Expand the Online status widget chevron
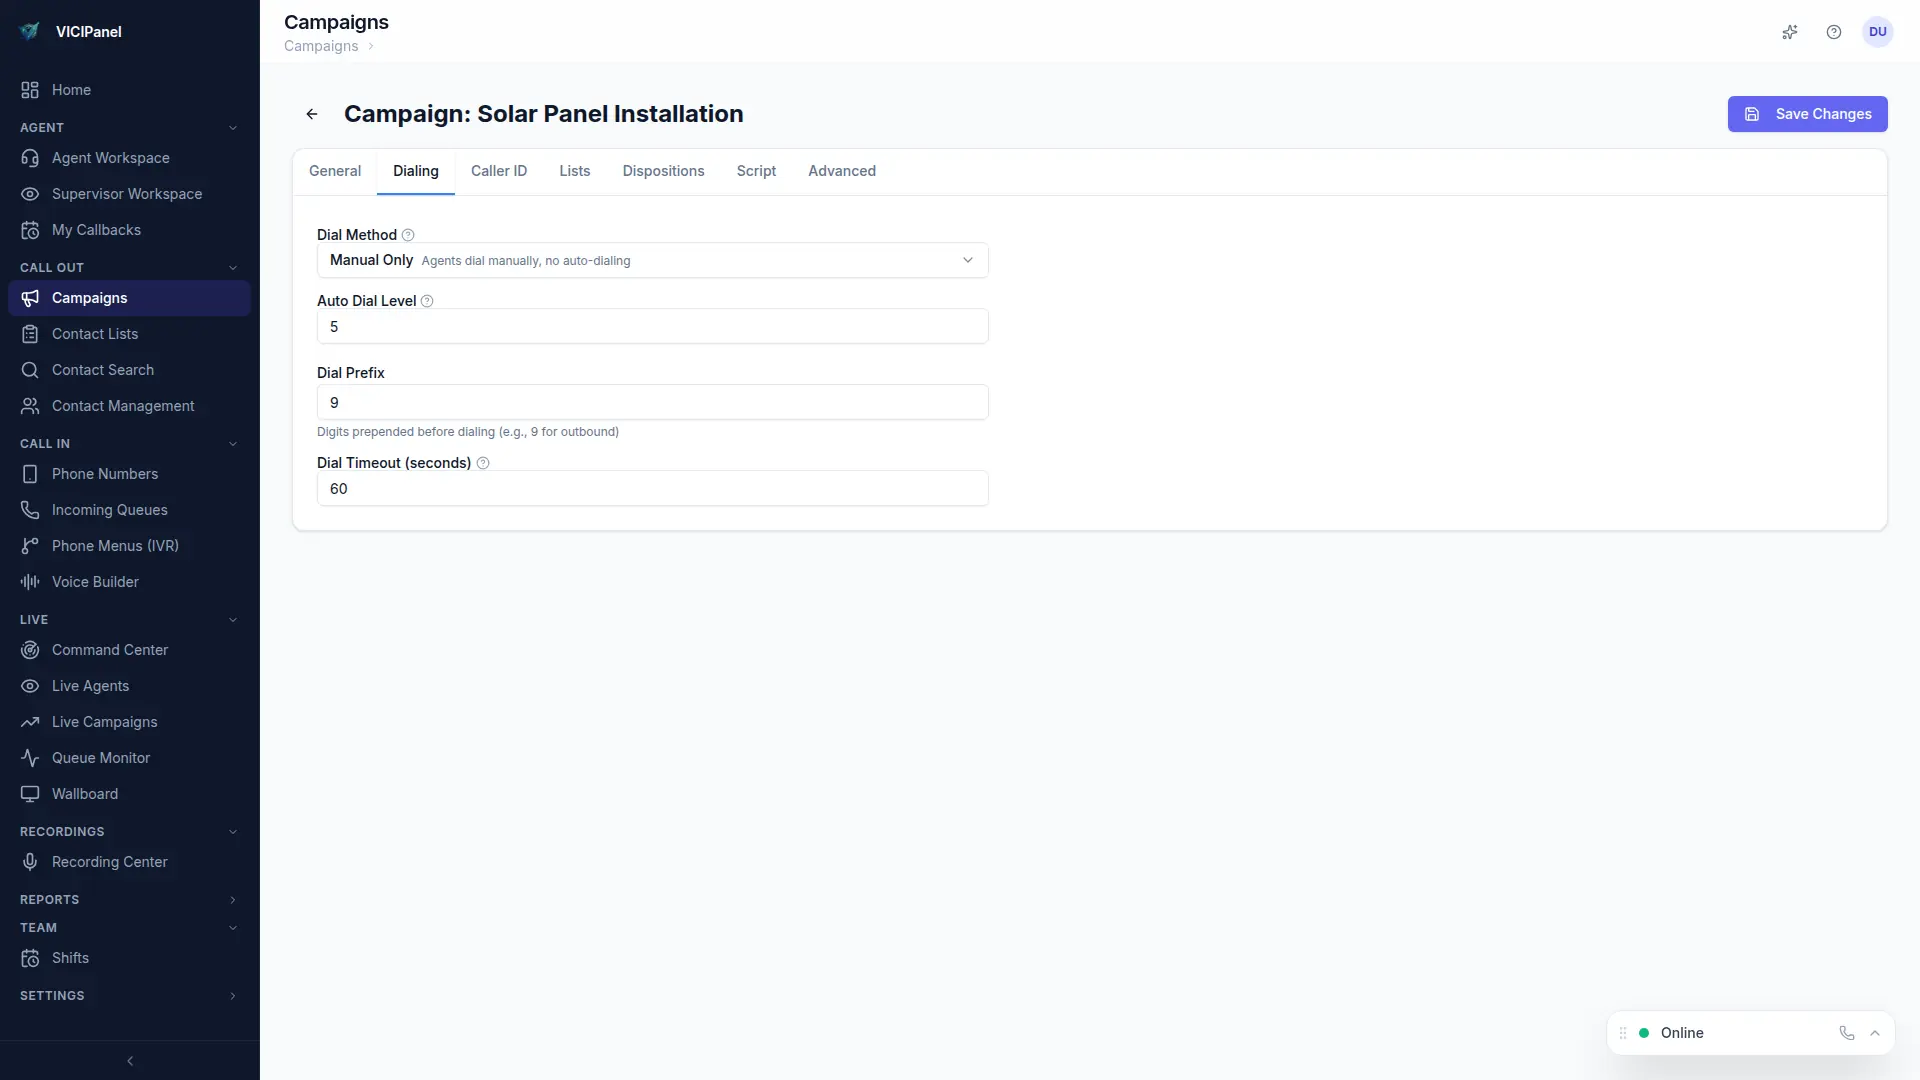The image size is (1920, 1080). coord(1875,1033)
